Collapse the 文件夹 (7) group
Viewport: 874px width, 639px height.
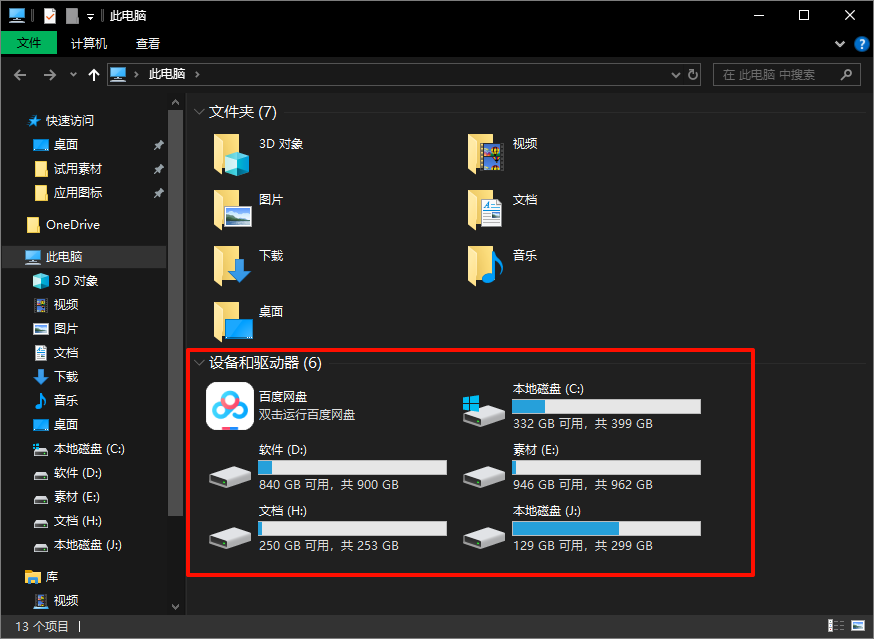pos(199,112)
